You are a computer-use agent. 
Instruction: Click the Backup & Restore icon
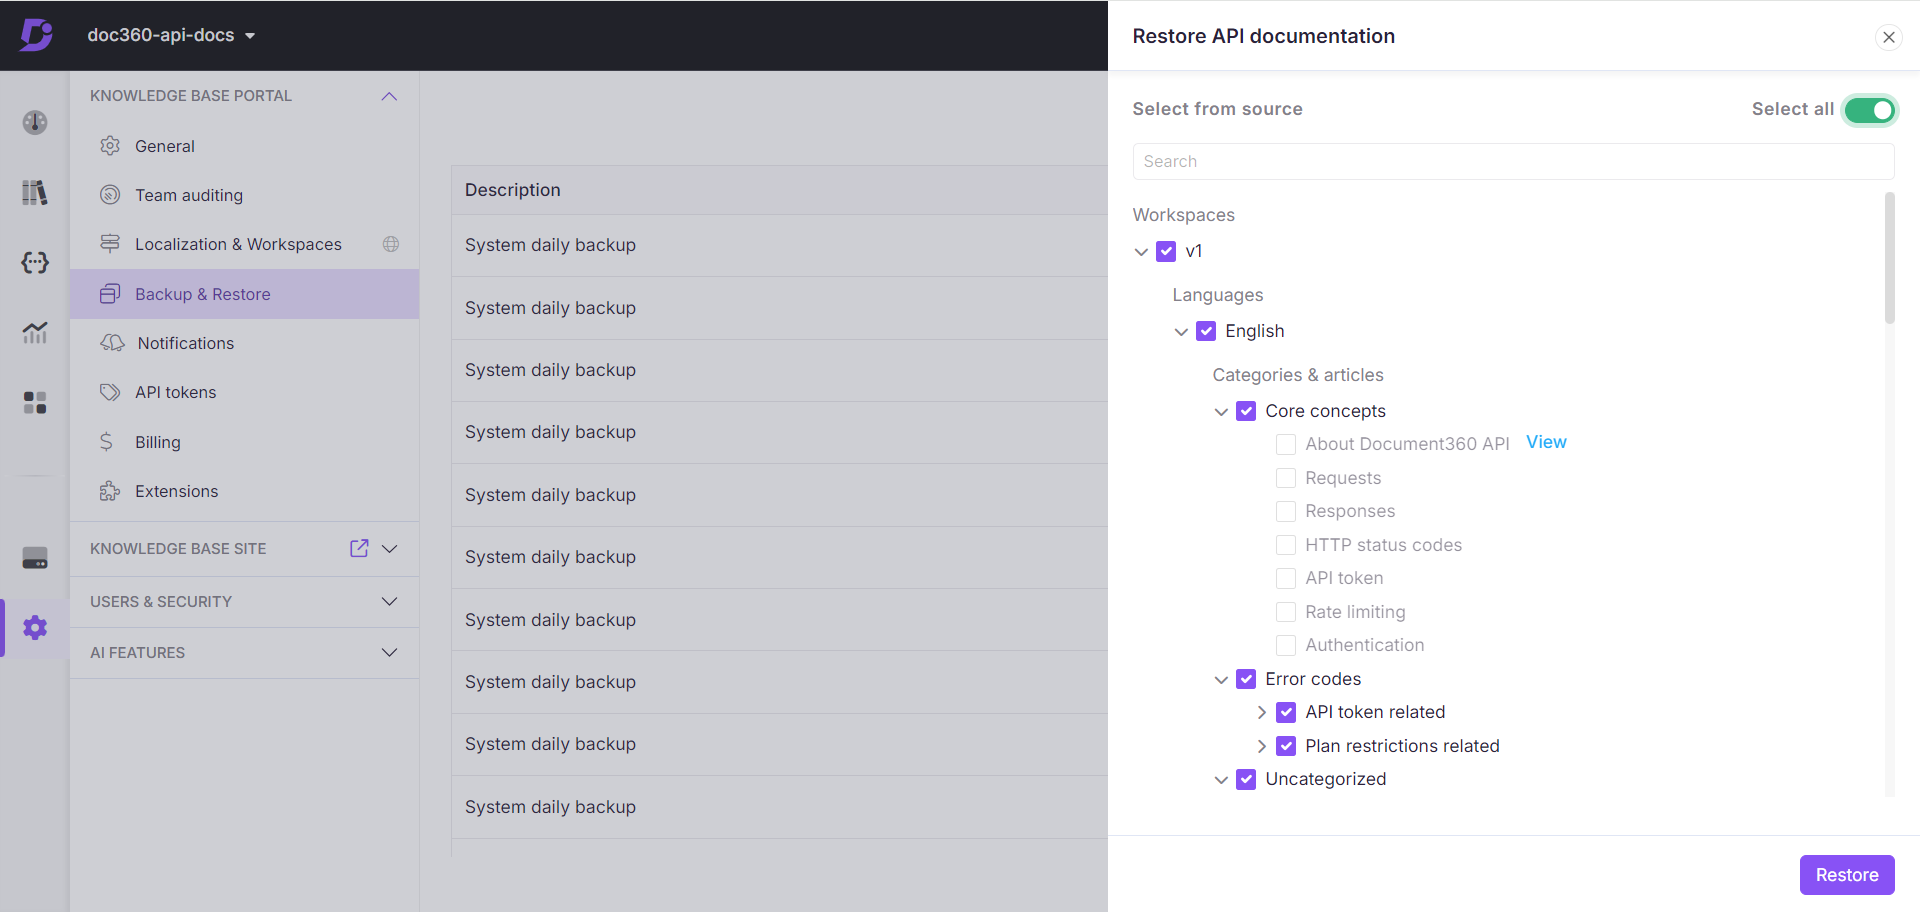[x=110, y=294]
